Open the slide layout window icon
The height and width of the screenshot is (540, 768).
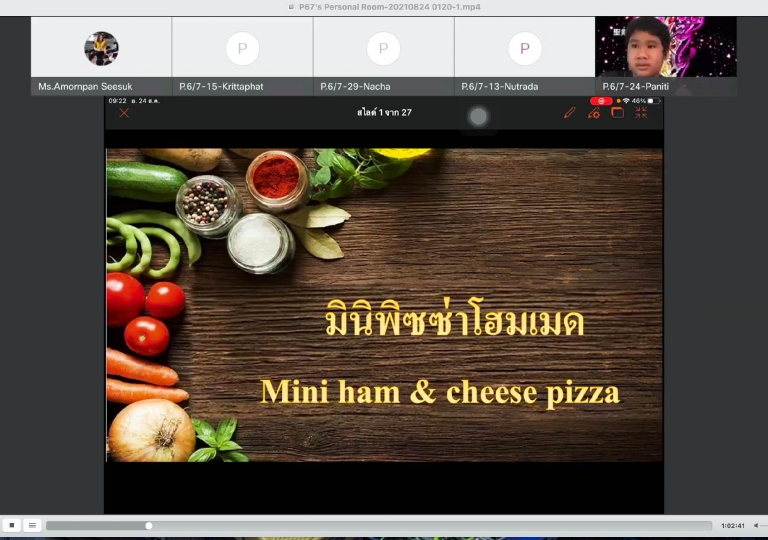click(618, 113)
